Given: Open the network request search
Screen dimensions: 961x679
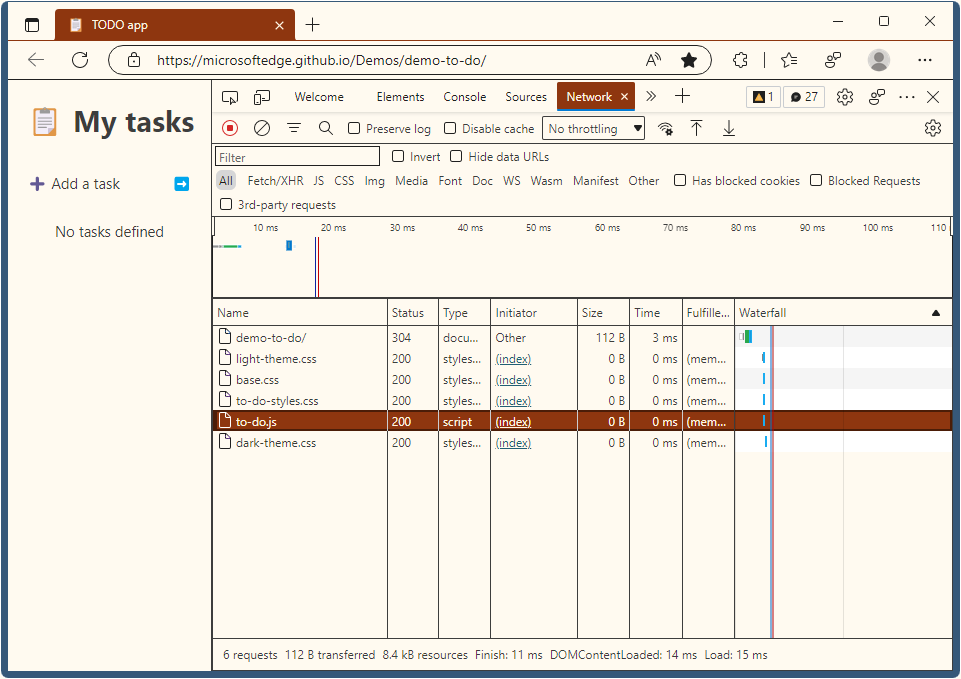Looking at the screenshot, I should [325, 128].
